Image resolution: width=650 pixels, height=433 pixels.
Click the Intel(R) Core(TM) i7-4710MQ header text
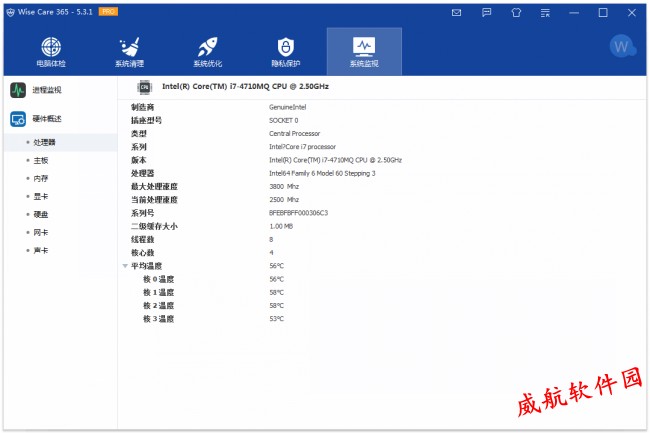point(245,87)
